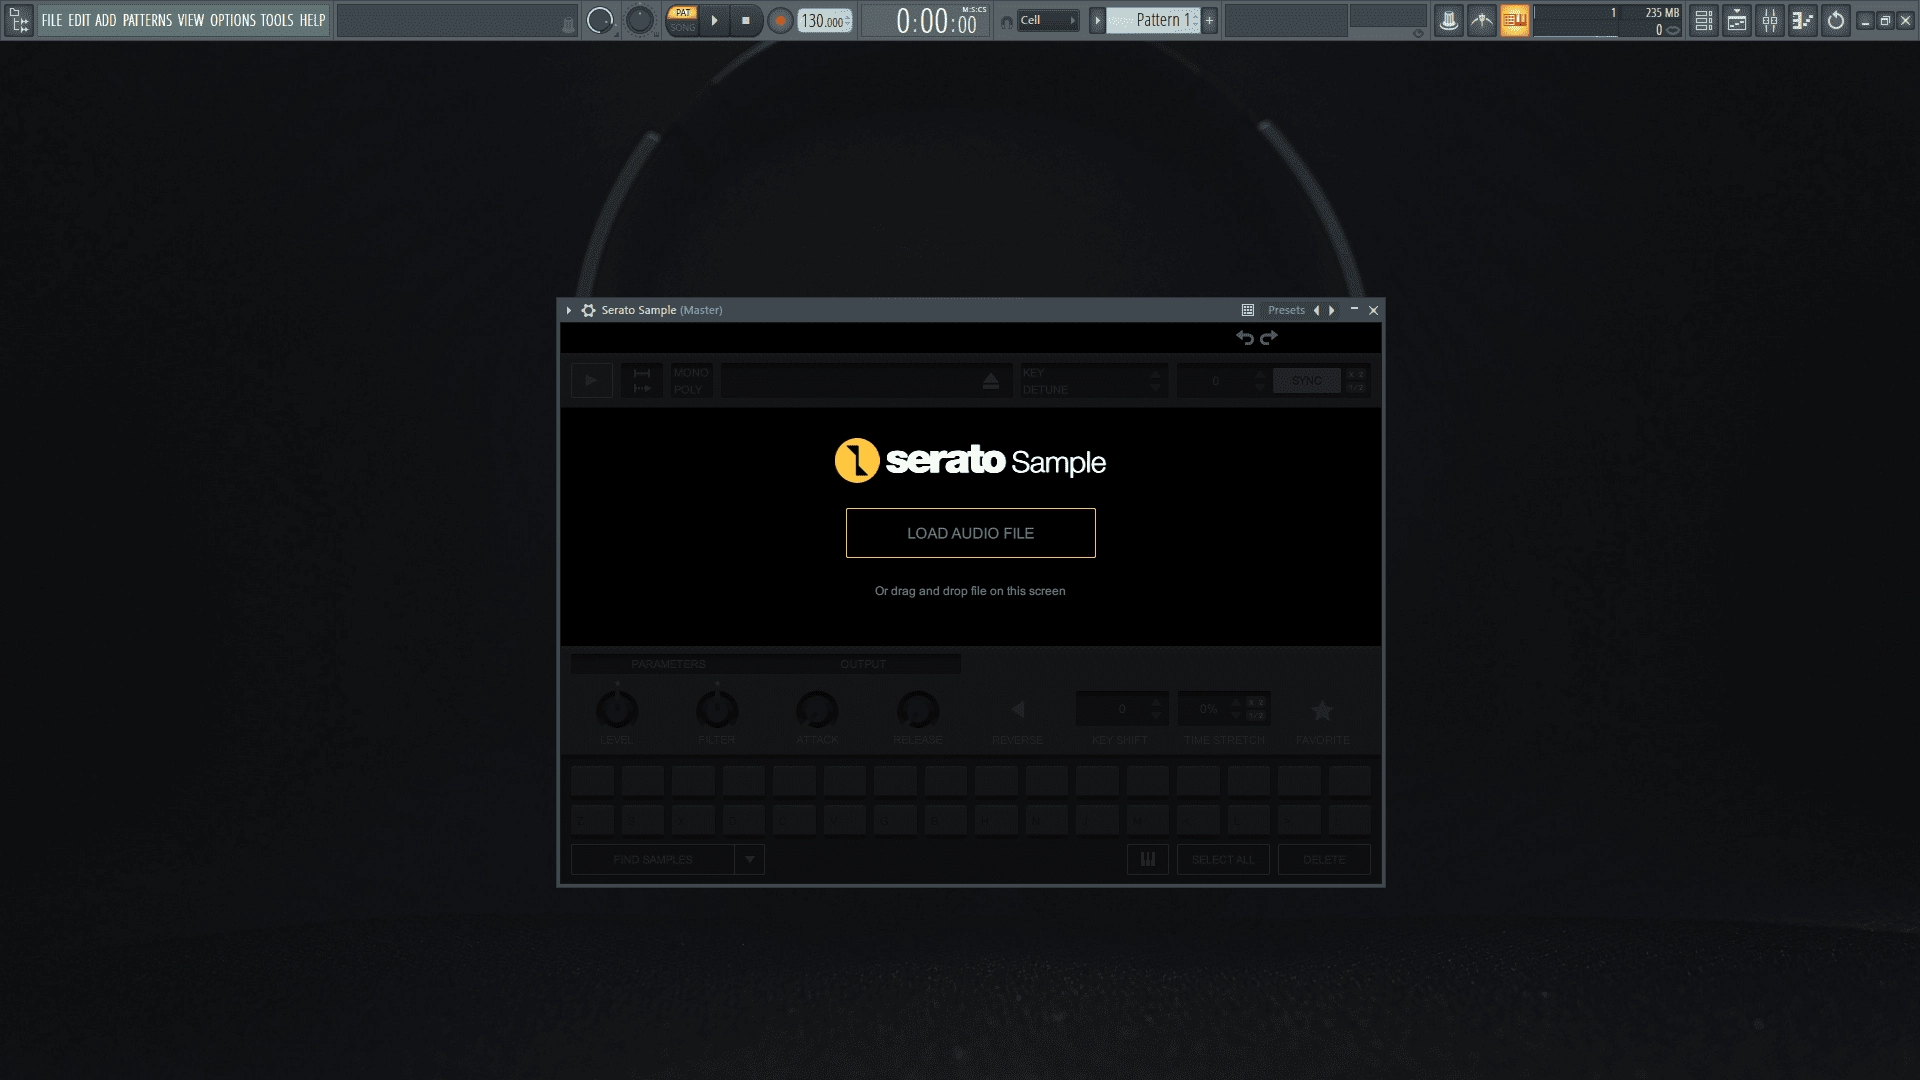
Task: Minimize the Serato Sample plugin window
Action: pyautogui.click(x=1354, y=309)
